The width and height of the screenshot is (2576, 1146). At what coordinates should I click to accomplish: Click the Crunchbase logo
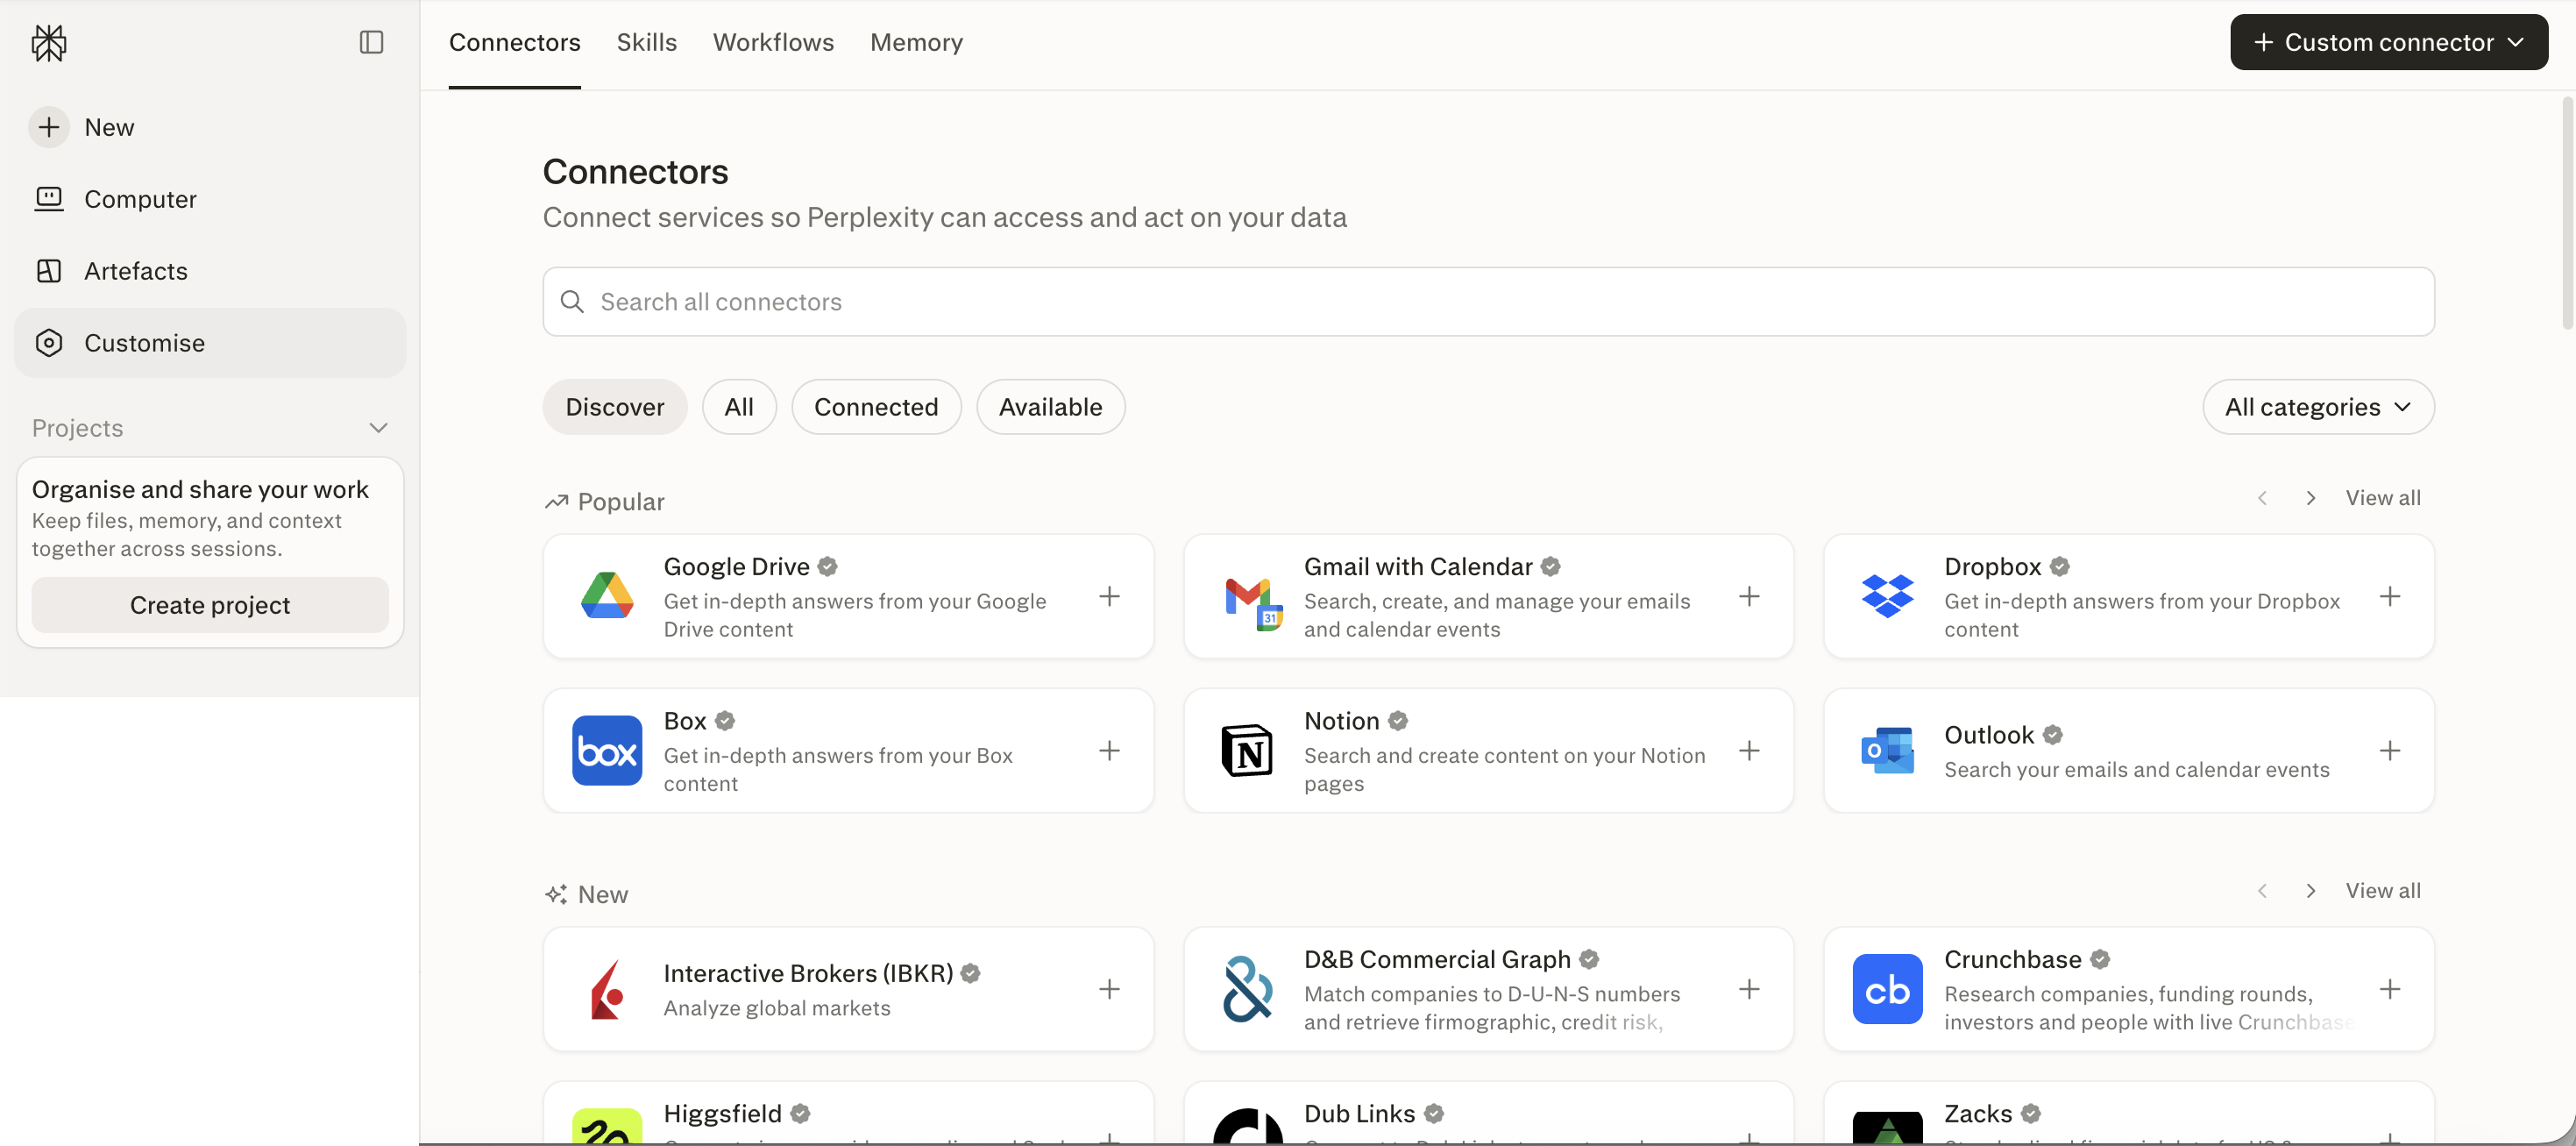click(1887, 990)
